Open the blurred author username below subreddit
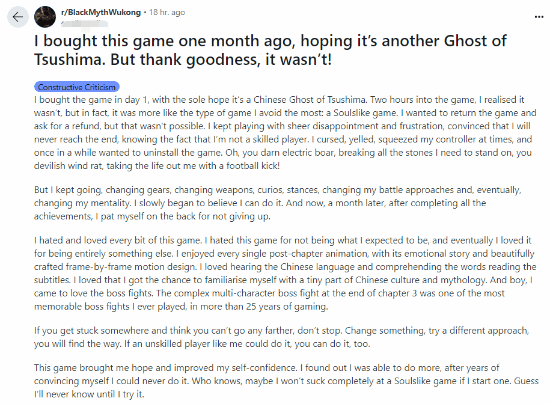 (x=84, y=24)
